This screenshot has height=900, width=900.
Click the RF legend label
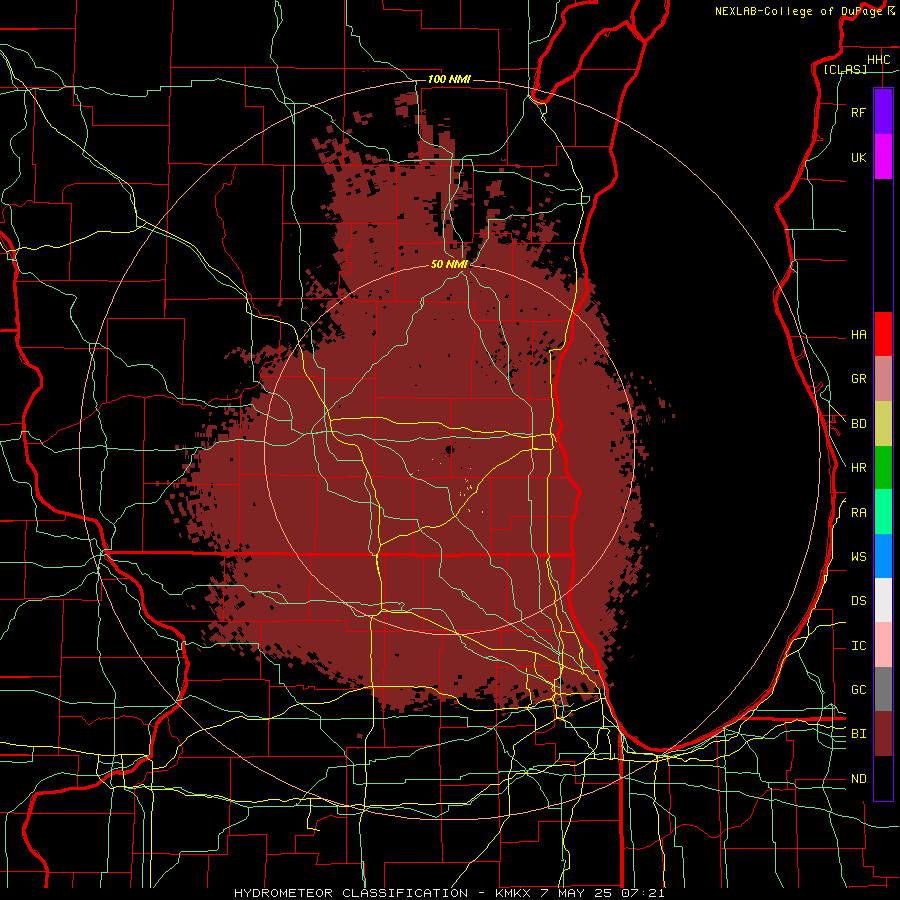click(x=858, y=112)
